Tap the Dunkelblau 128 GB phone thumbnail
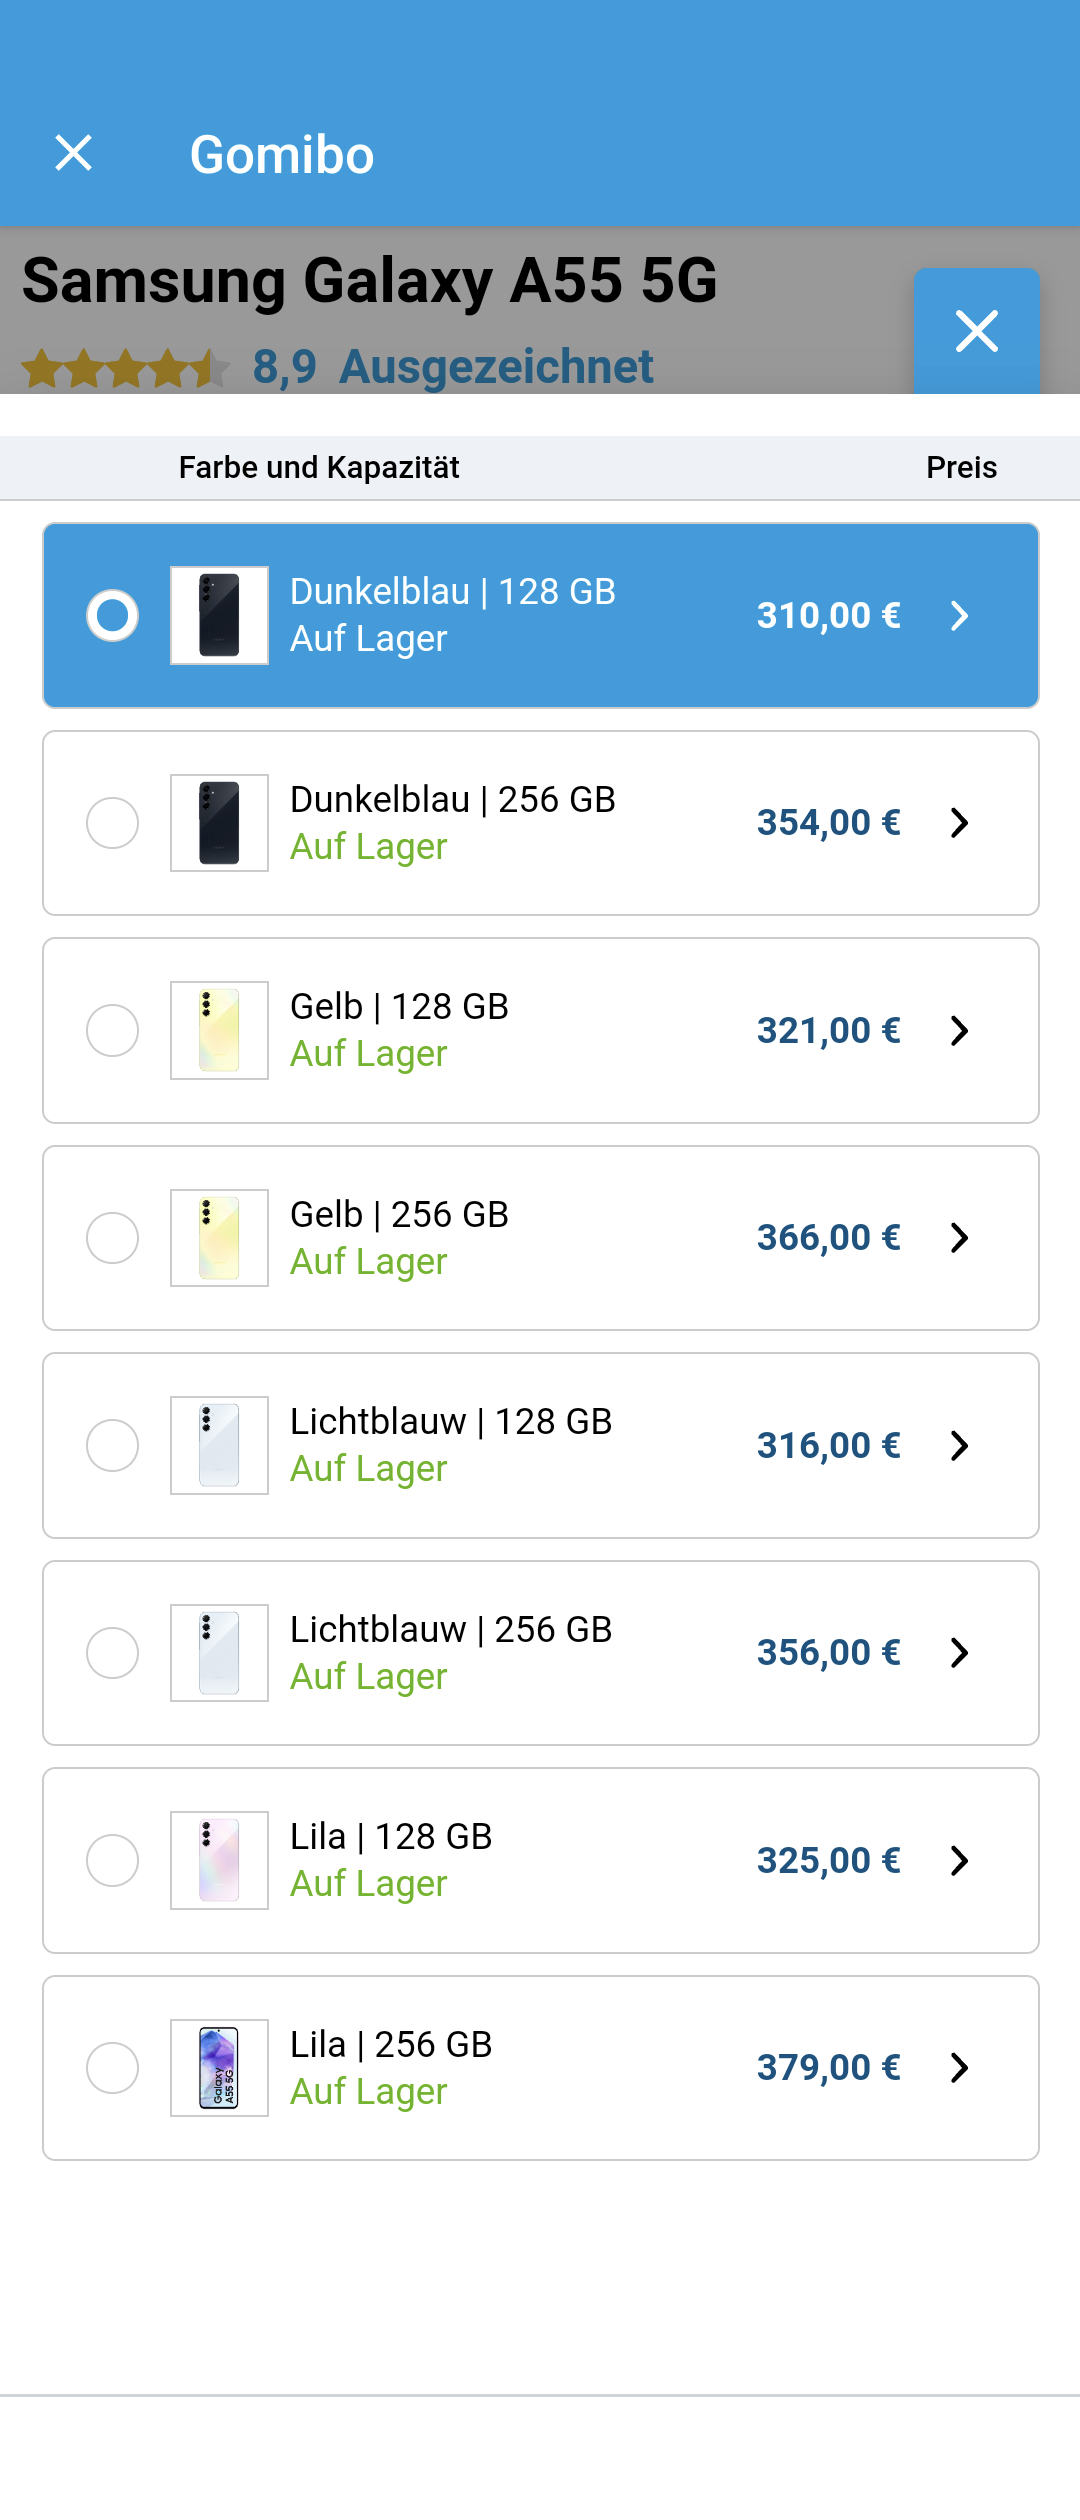Viewport: 1080px width, 2520px height. tap(219, 615)
